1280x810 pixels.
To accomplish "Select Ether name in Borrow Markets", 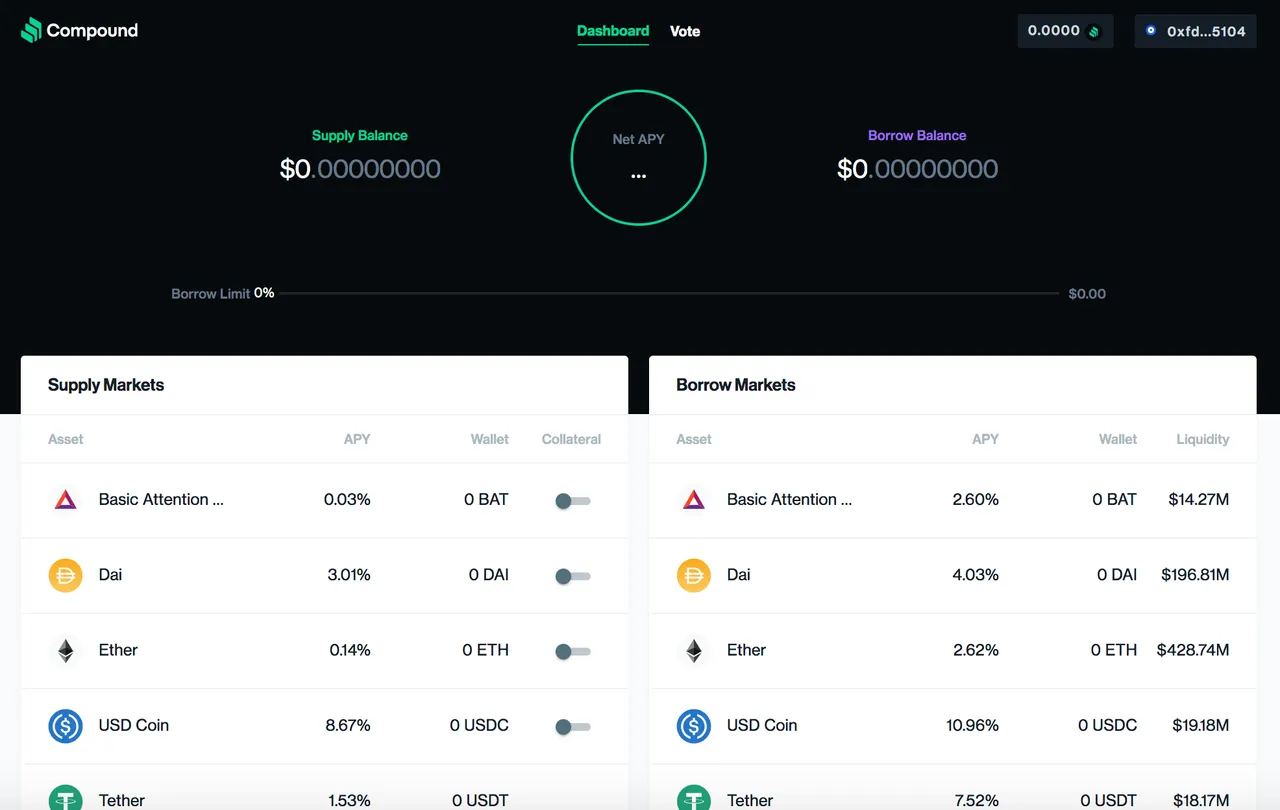I will tap(746, 649).
